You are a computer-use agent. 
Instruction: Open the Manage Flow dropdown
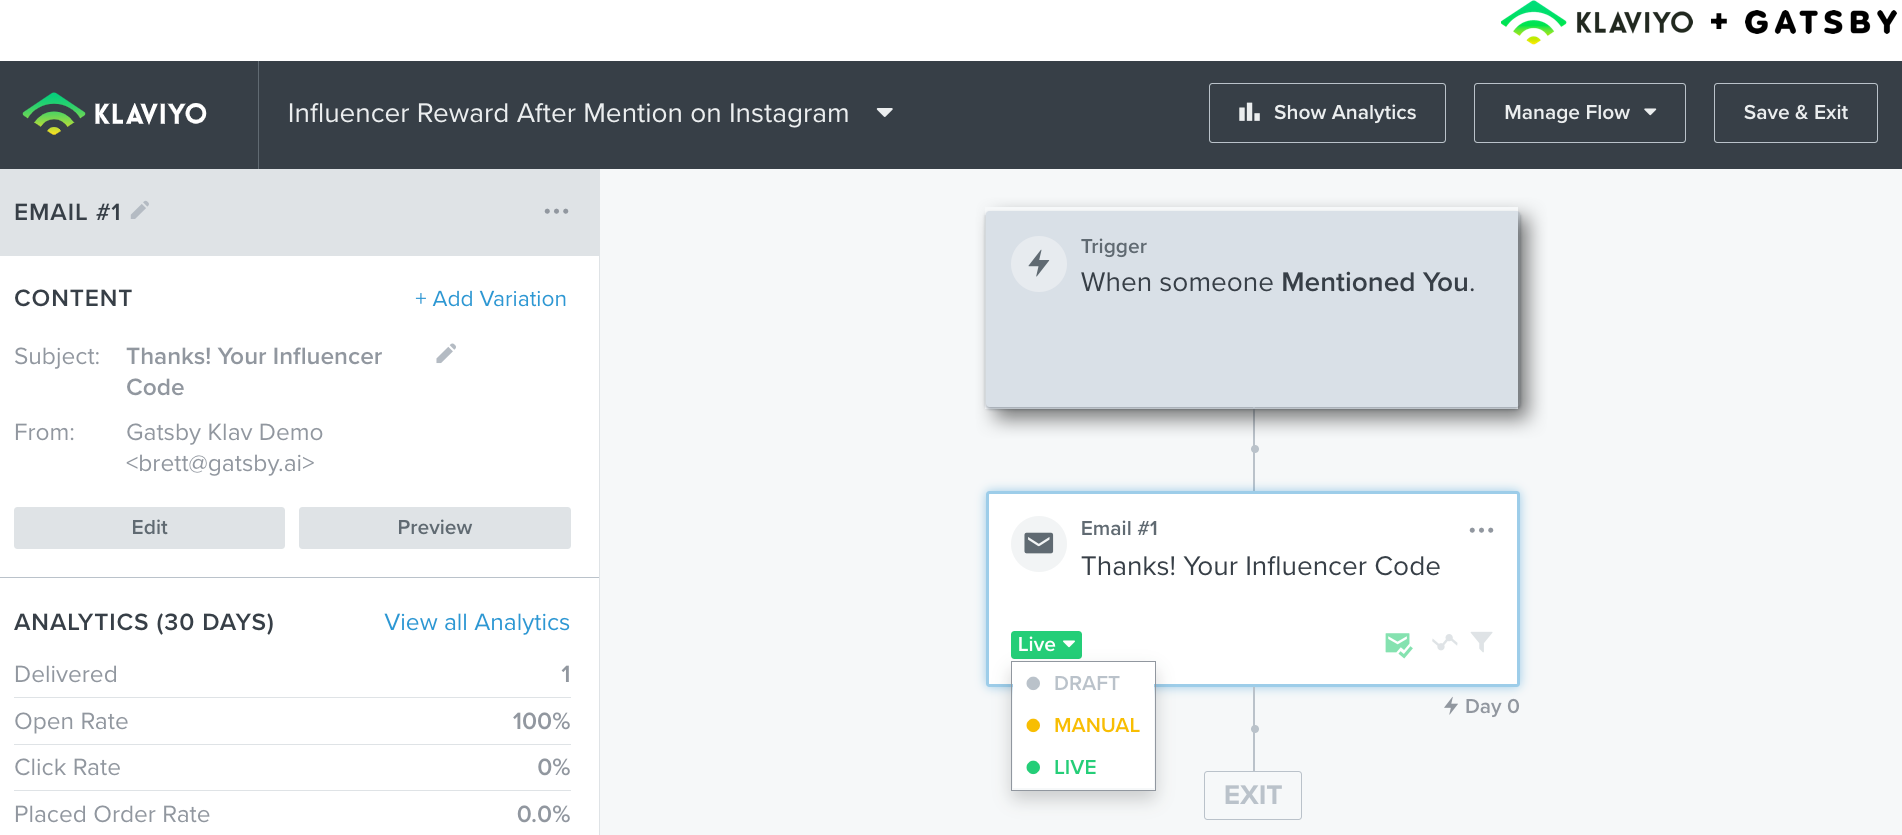pyautogui.click(x=1579, y=113)
